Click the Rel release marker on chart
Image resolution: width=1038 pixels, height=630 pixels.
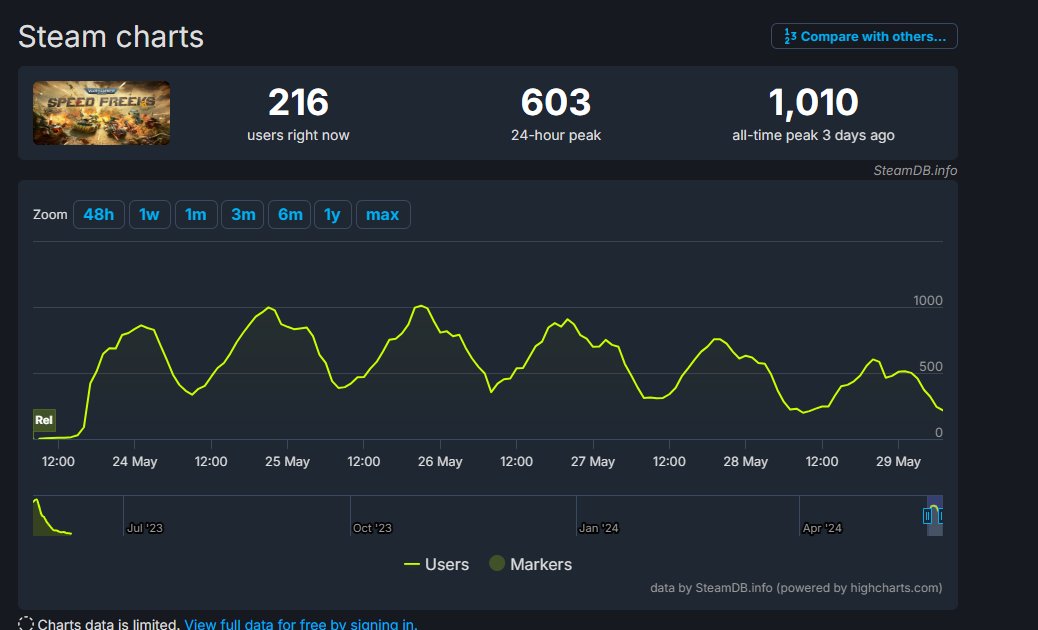(x=44, y=420)
